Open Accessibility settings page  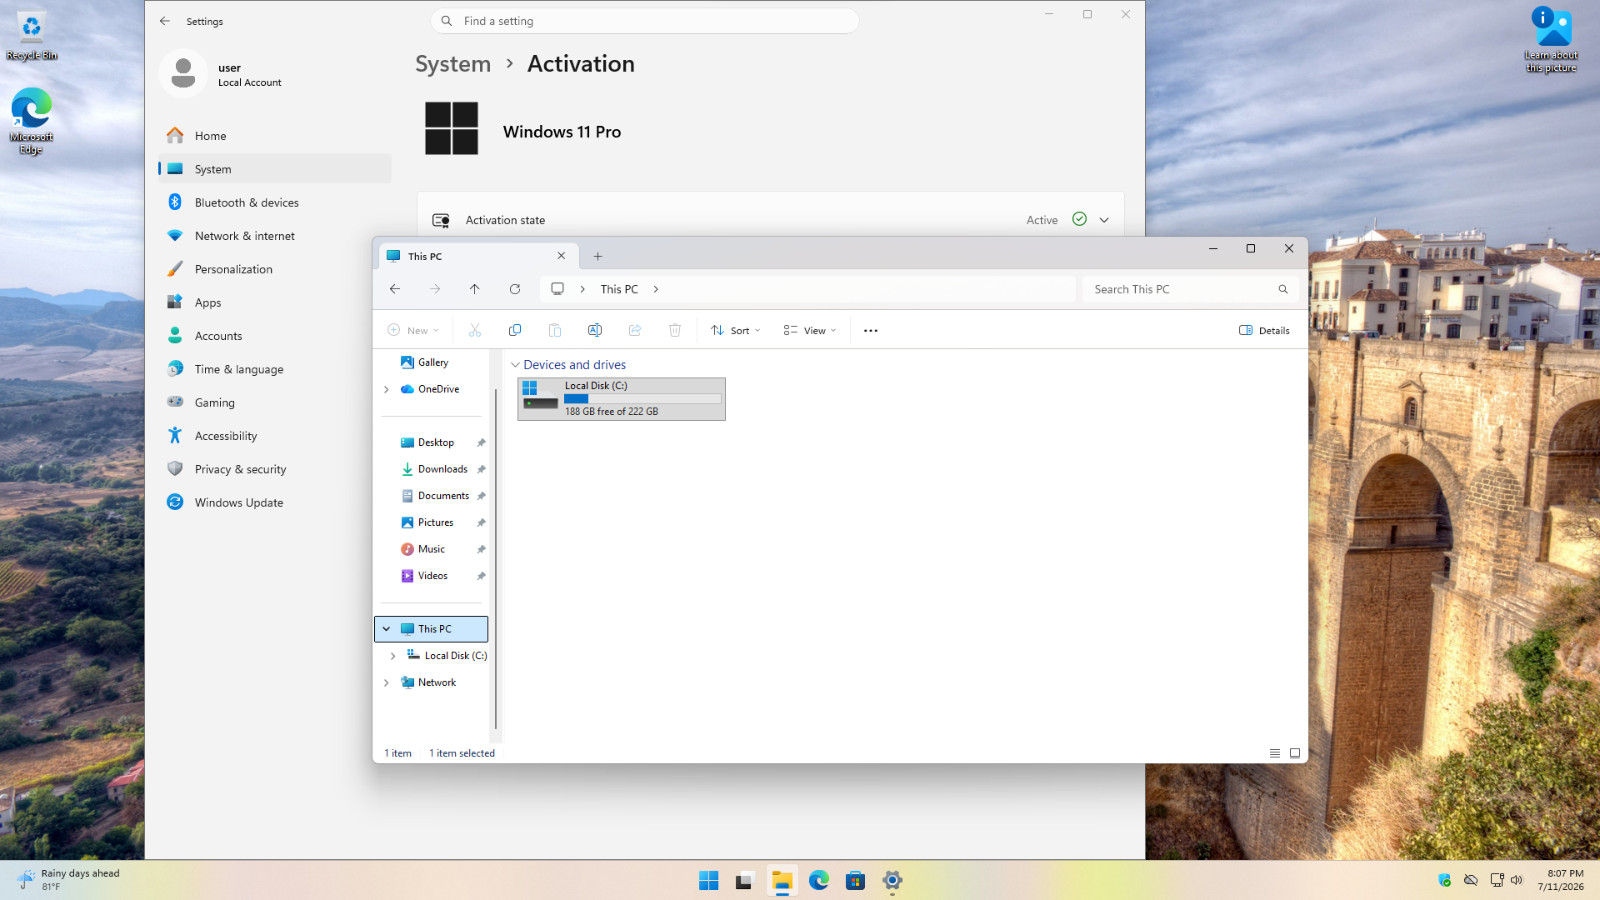click(x=274, y=436)
